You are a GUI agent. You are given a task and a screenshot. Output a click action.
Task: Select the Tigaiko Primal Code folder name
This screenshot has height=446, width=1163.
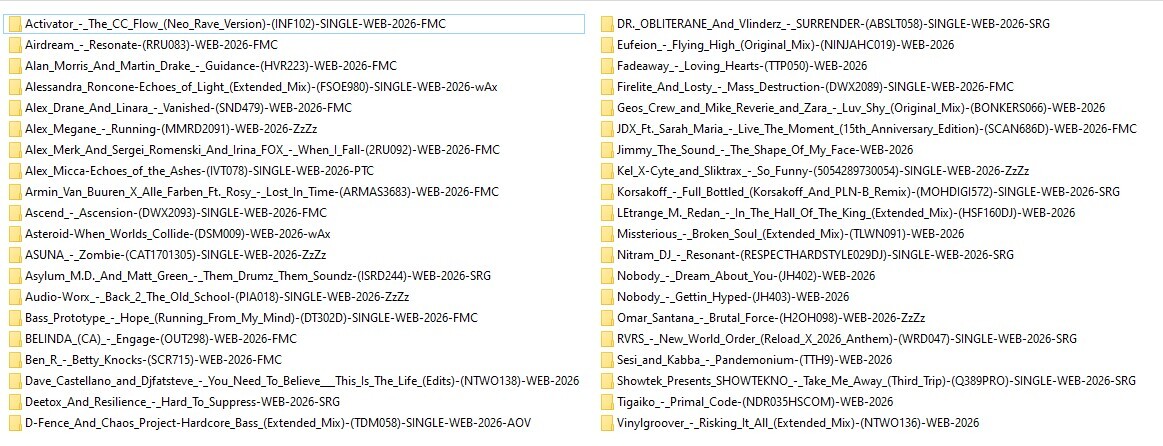755,401
